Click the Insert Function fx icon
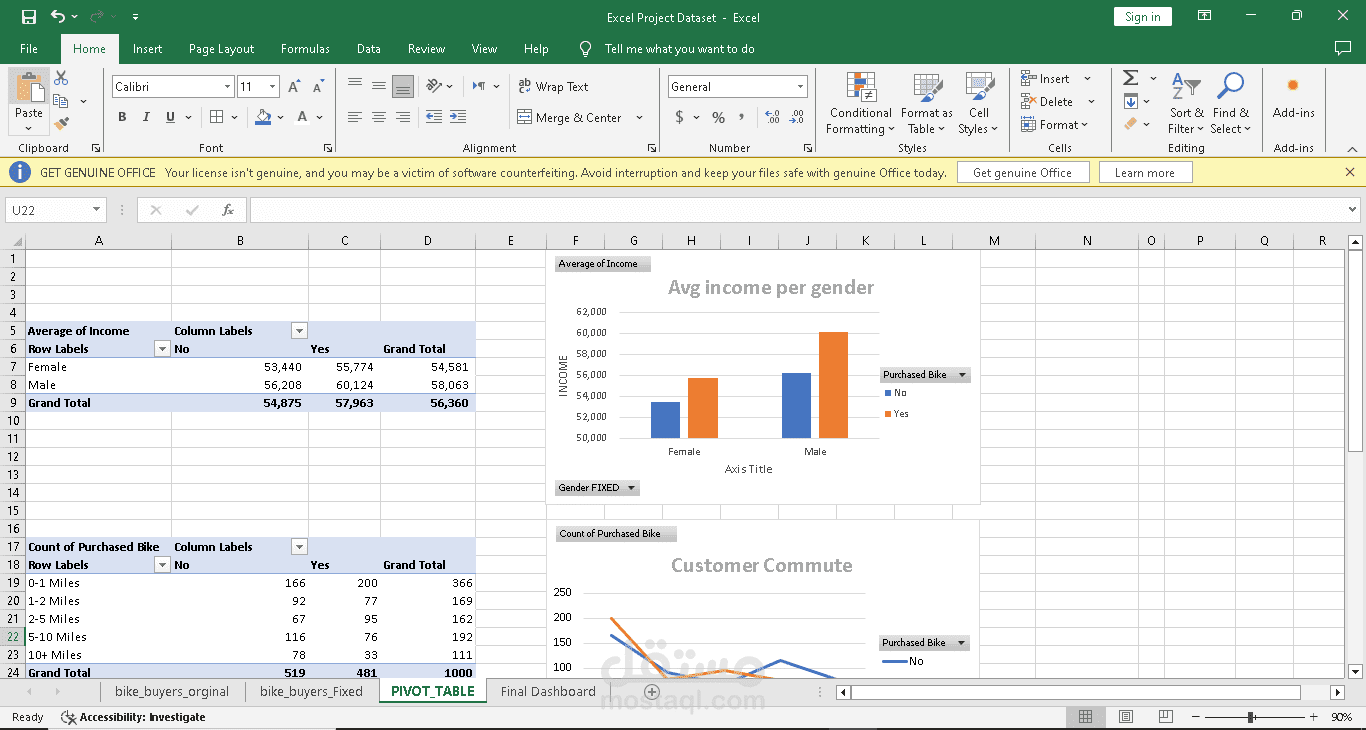This screenshot has width=1366, height=730. (x=228, y=210)
